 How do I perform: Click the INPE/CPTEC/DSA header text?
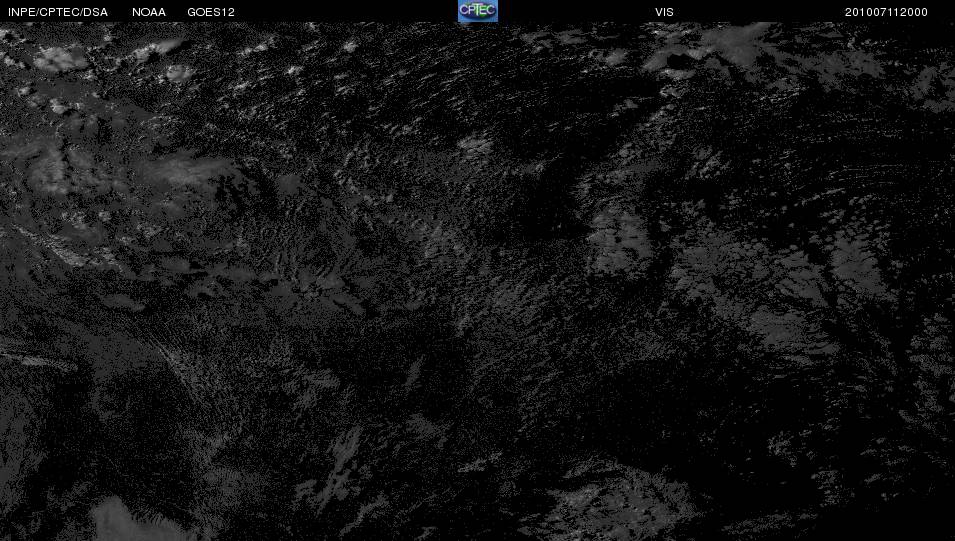tap(58, 12)
